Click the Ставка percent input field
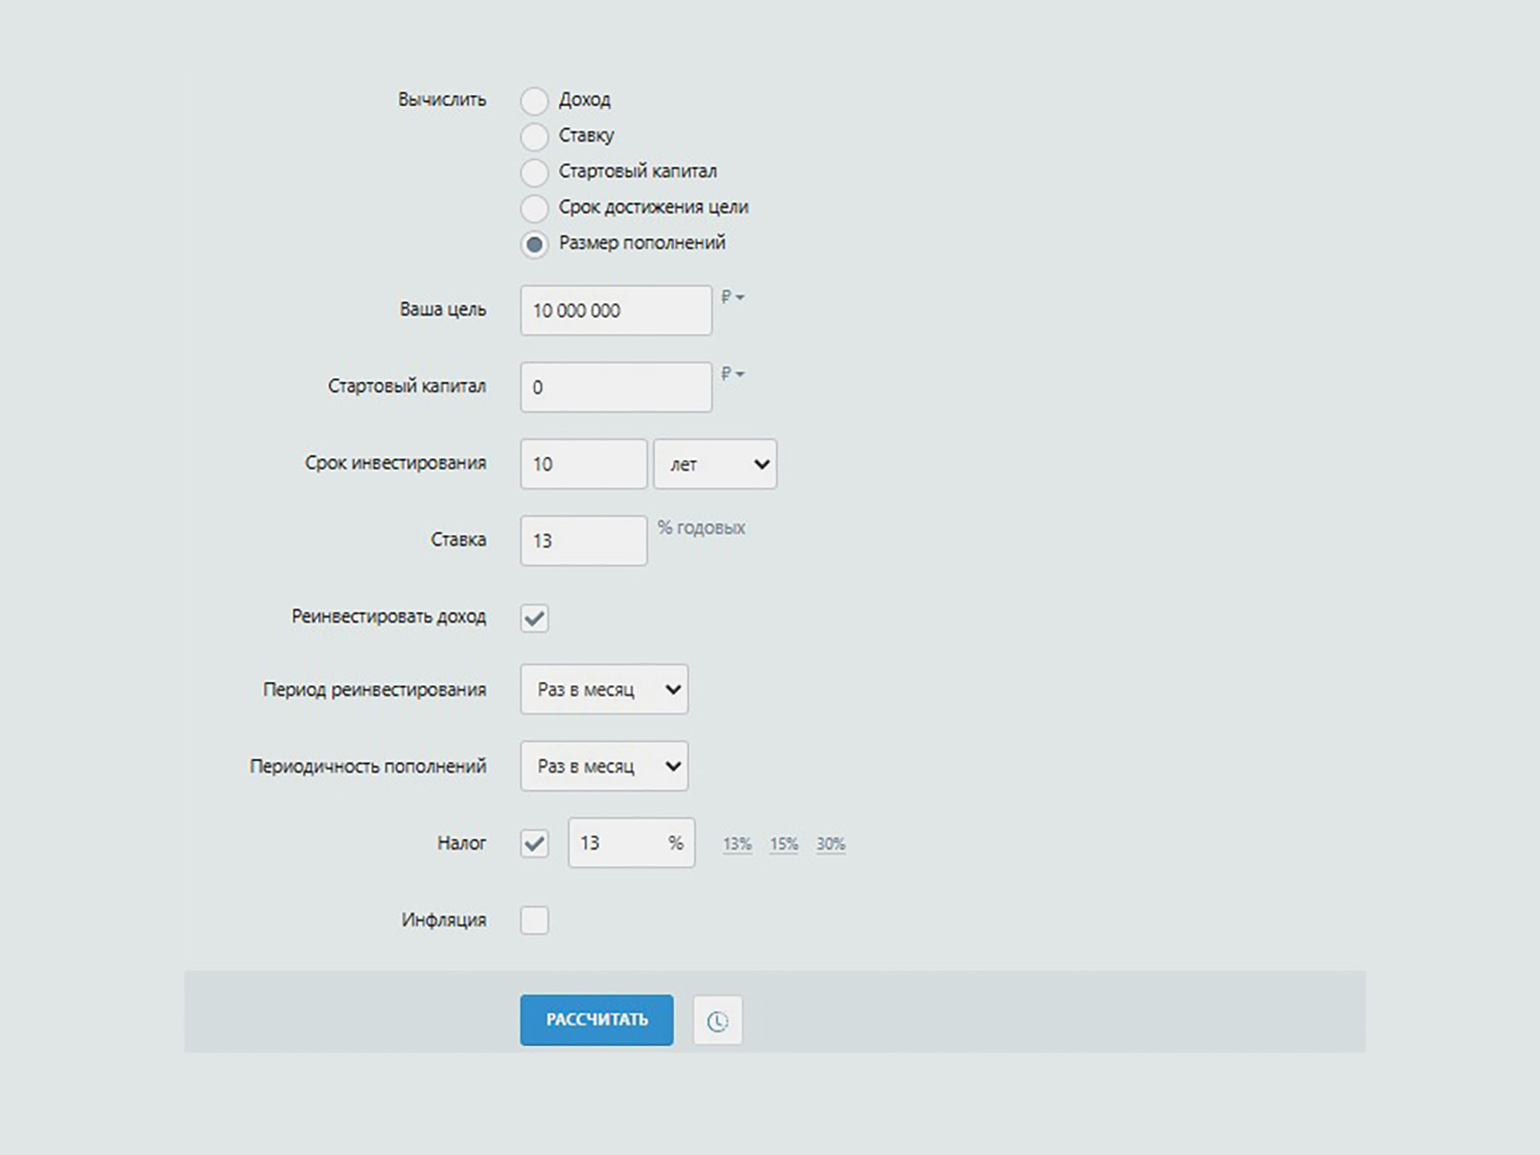1540x1155 pixels. (x=583, y=541)
